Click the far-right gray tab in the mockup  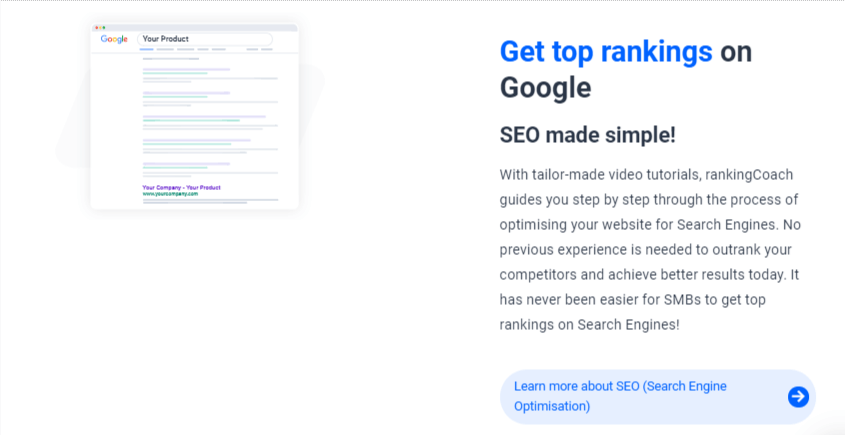coord(267,49)
